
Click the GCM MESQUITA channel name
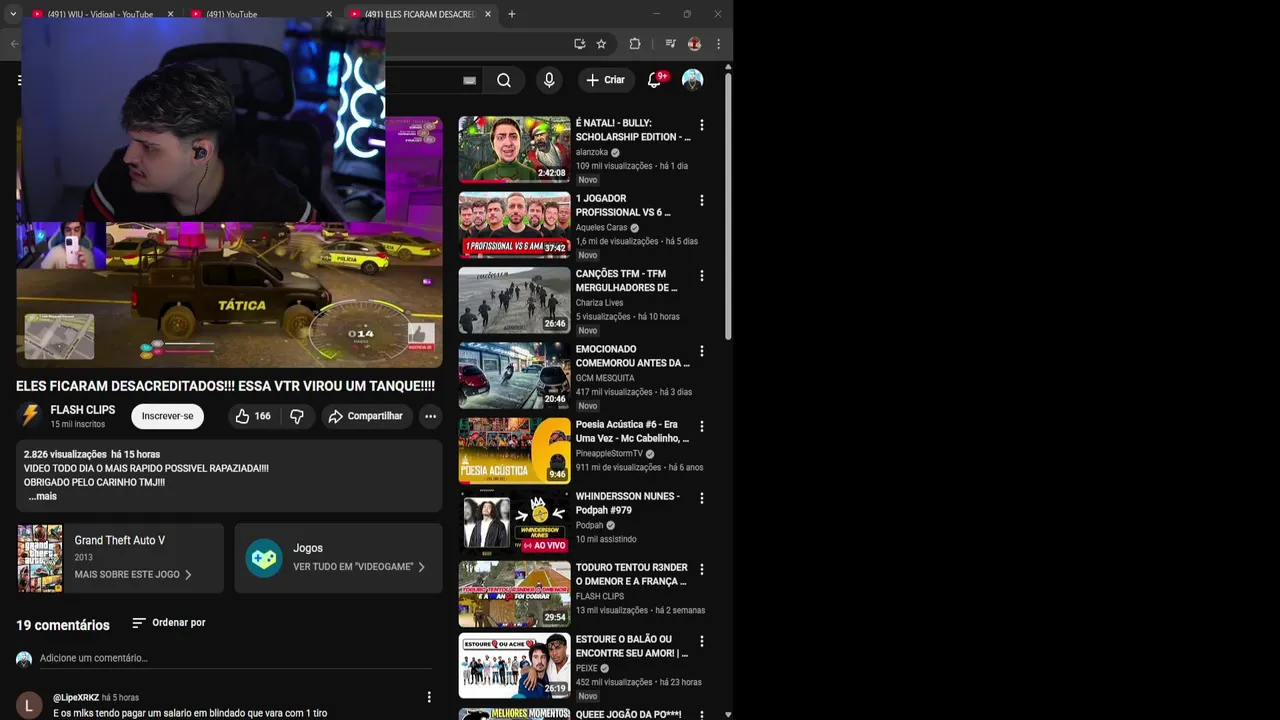pos(605,378)
